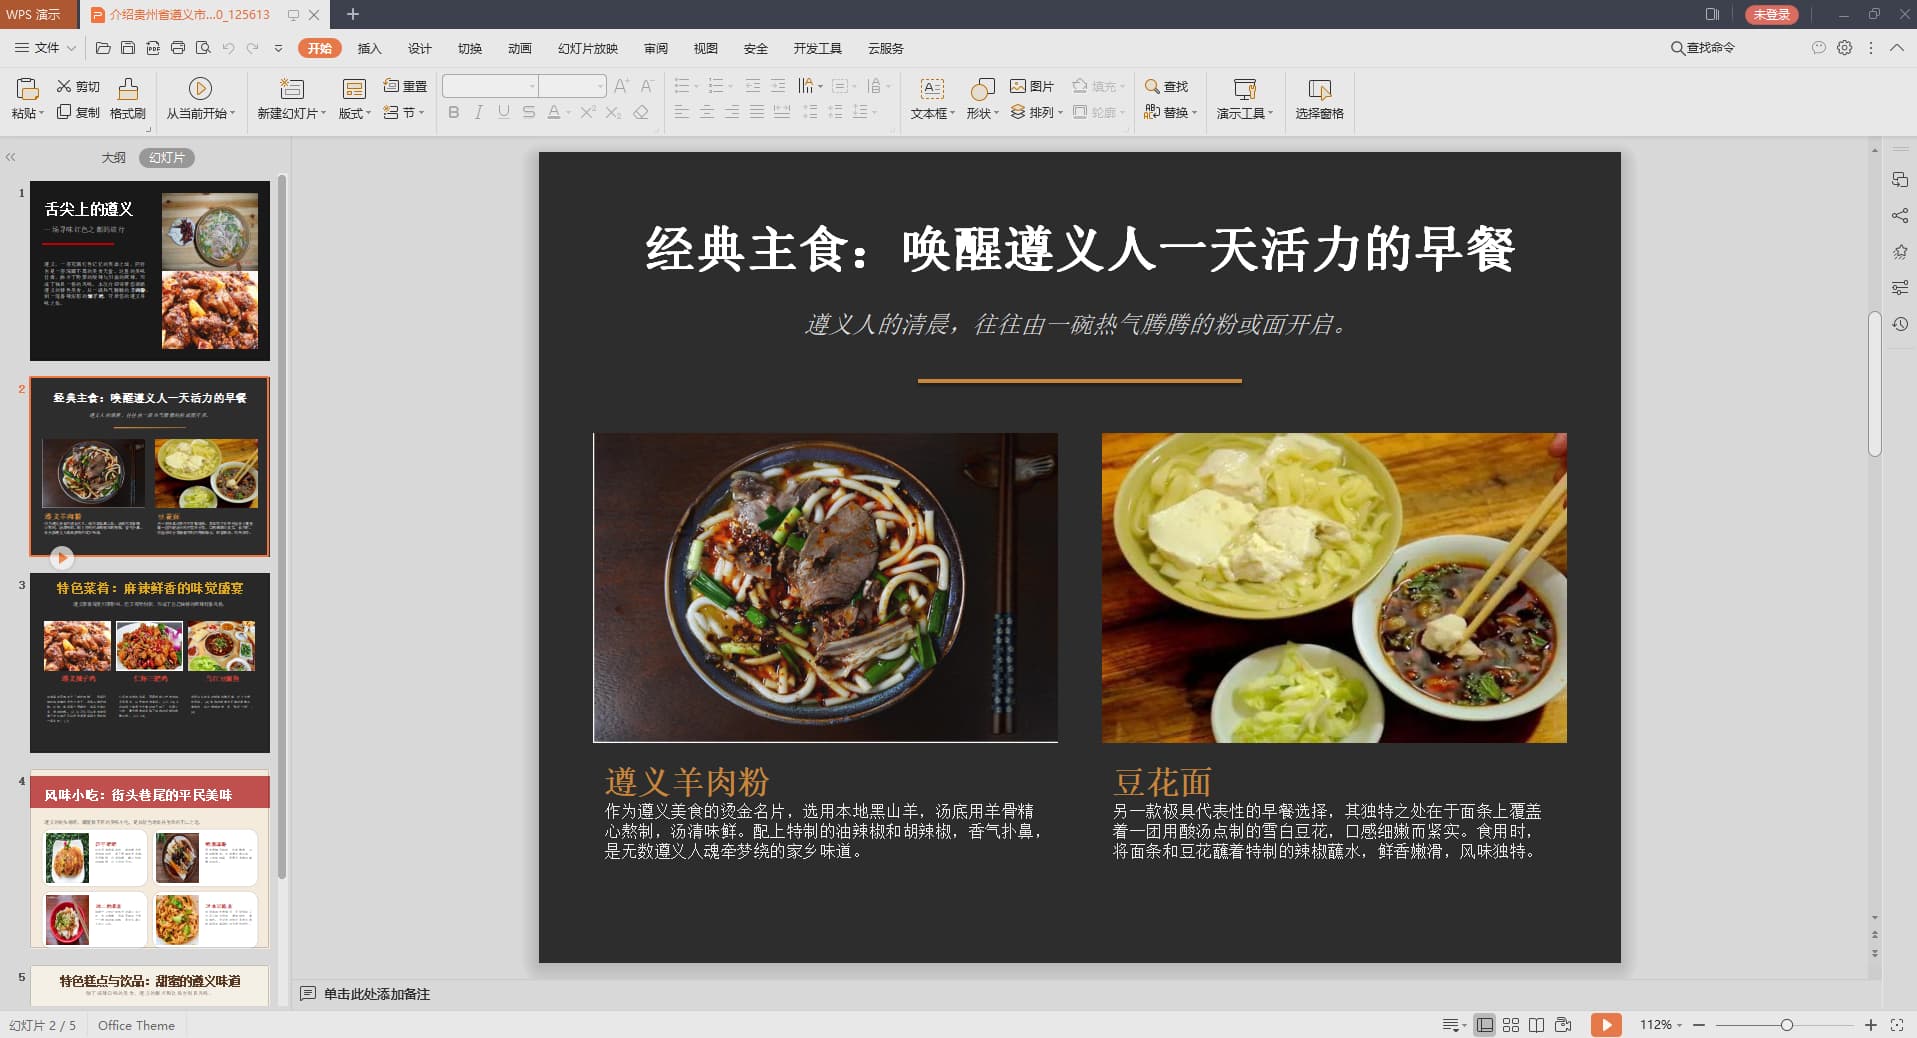The height and width of the screenshot is (1038, 1917).
Task: Open 112% zoom level dropdown
Action: 1661,1025
